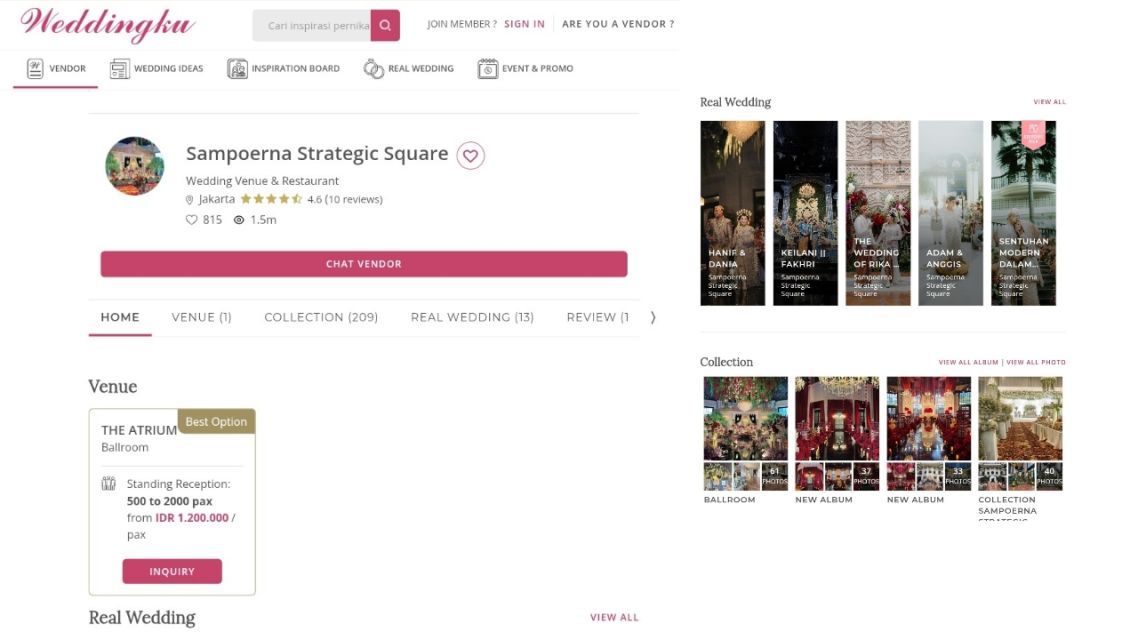Click VIEW ALL PHOTO link
1138x640 pixels.
[1036, 362]
